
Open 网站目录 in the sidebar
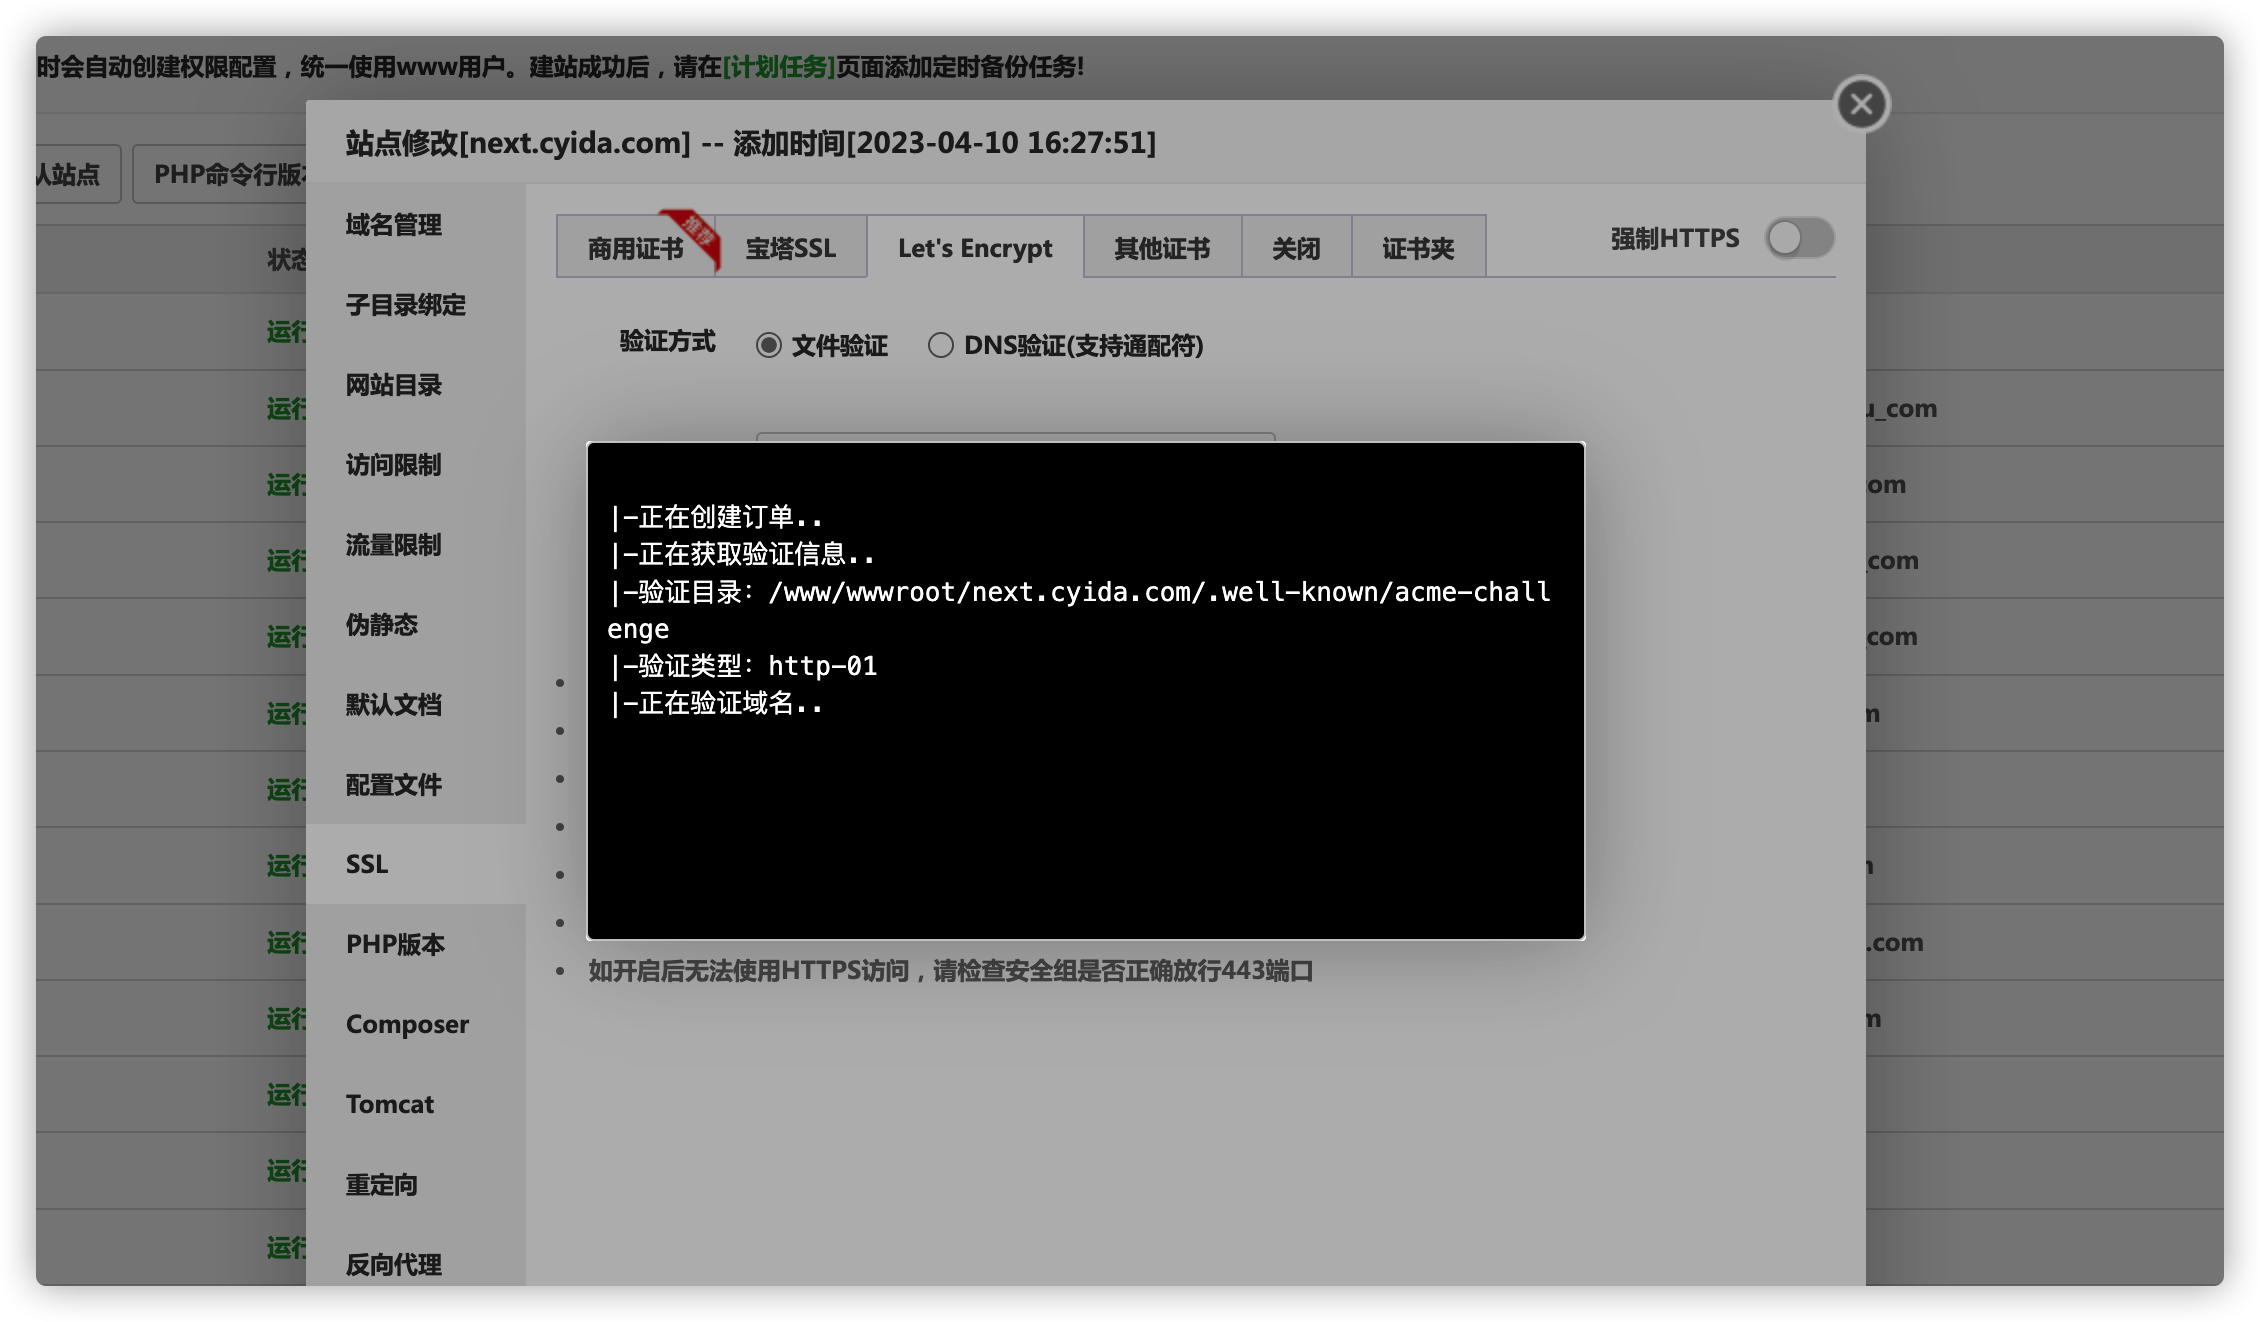click(416, 385)
